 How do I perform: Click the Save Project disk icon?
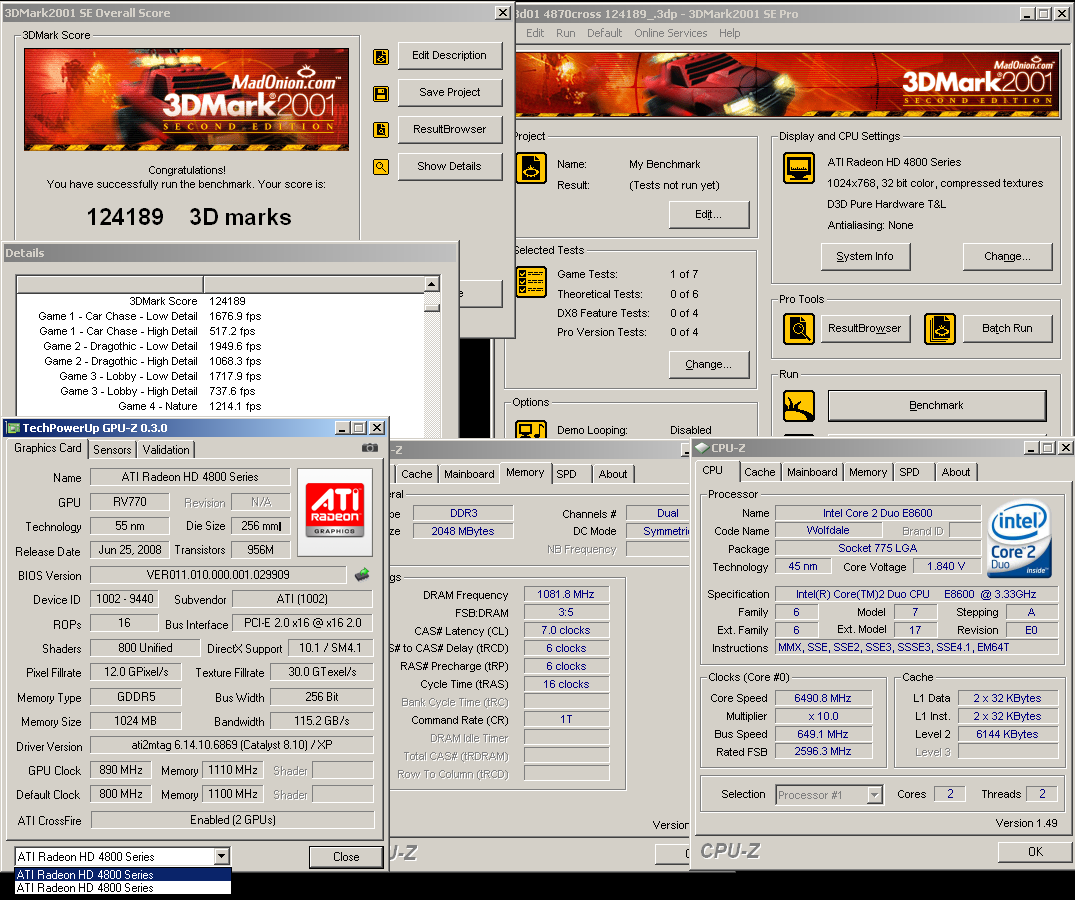point(381,93)
